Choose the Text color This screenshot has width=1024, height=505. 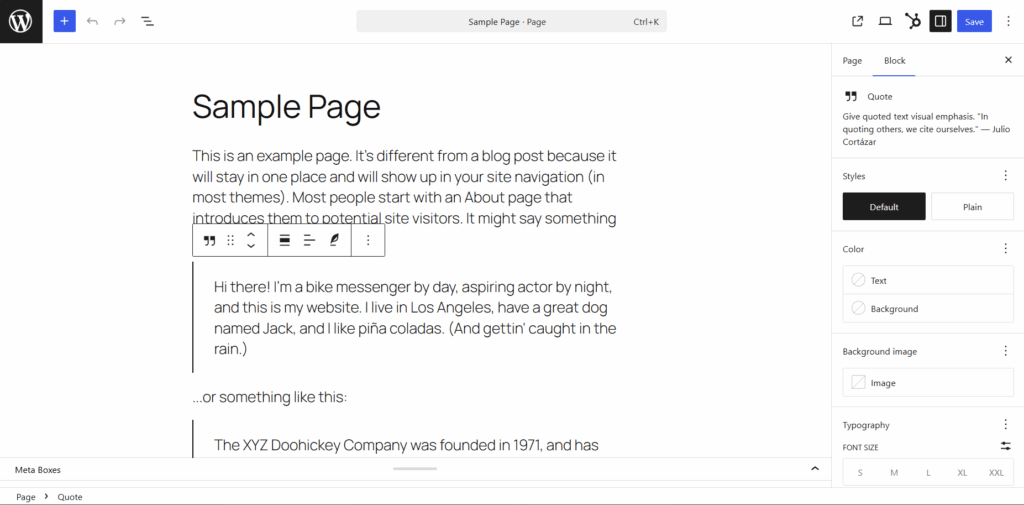coord(928,280)
